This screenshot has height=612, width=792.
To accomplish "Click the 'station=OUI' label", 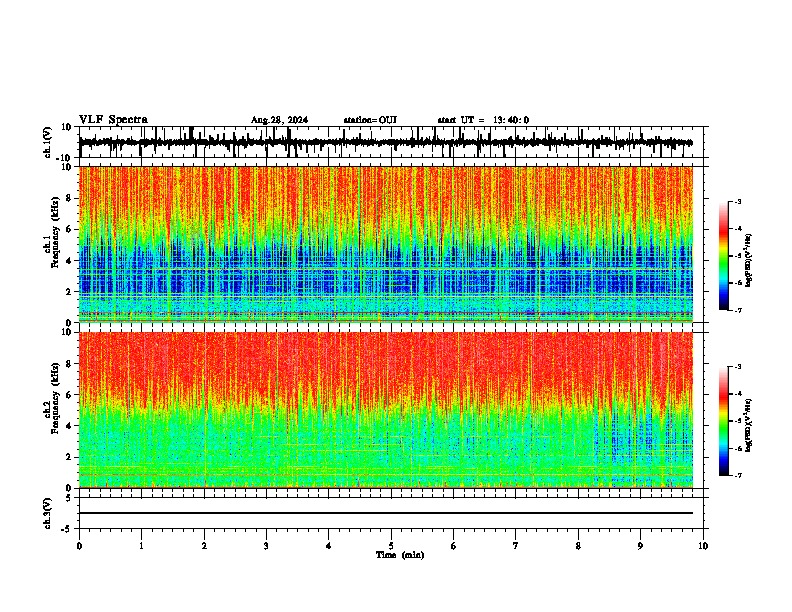I will point(370,120).
